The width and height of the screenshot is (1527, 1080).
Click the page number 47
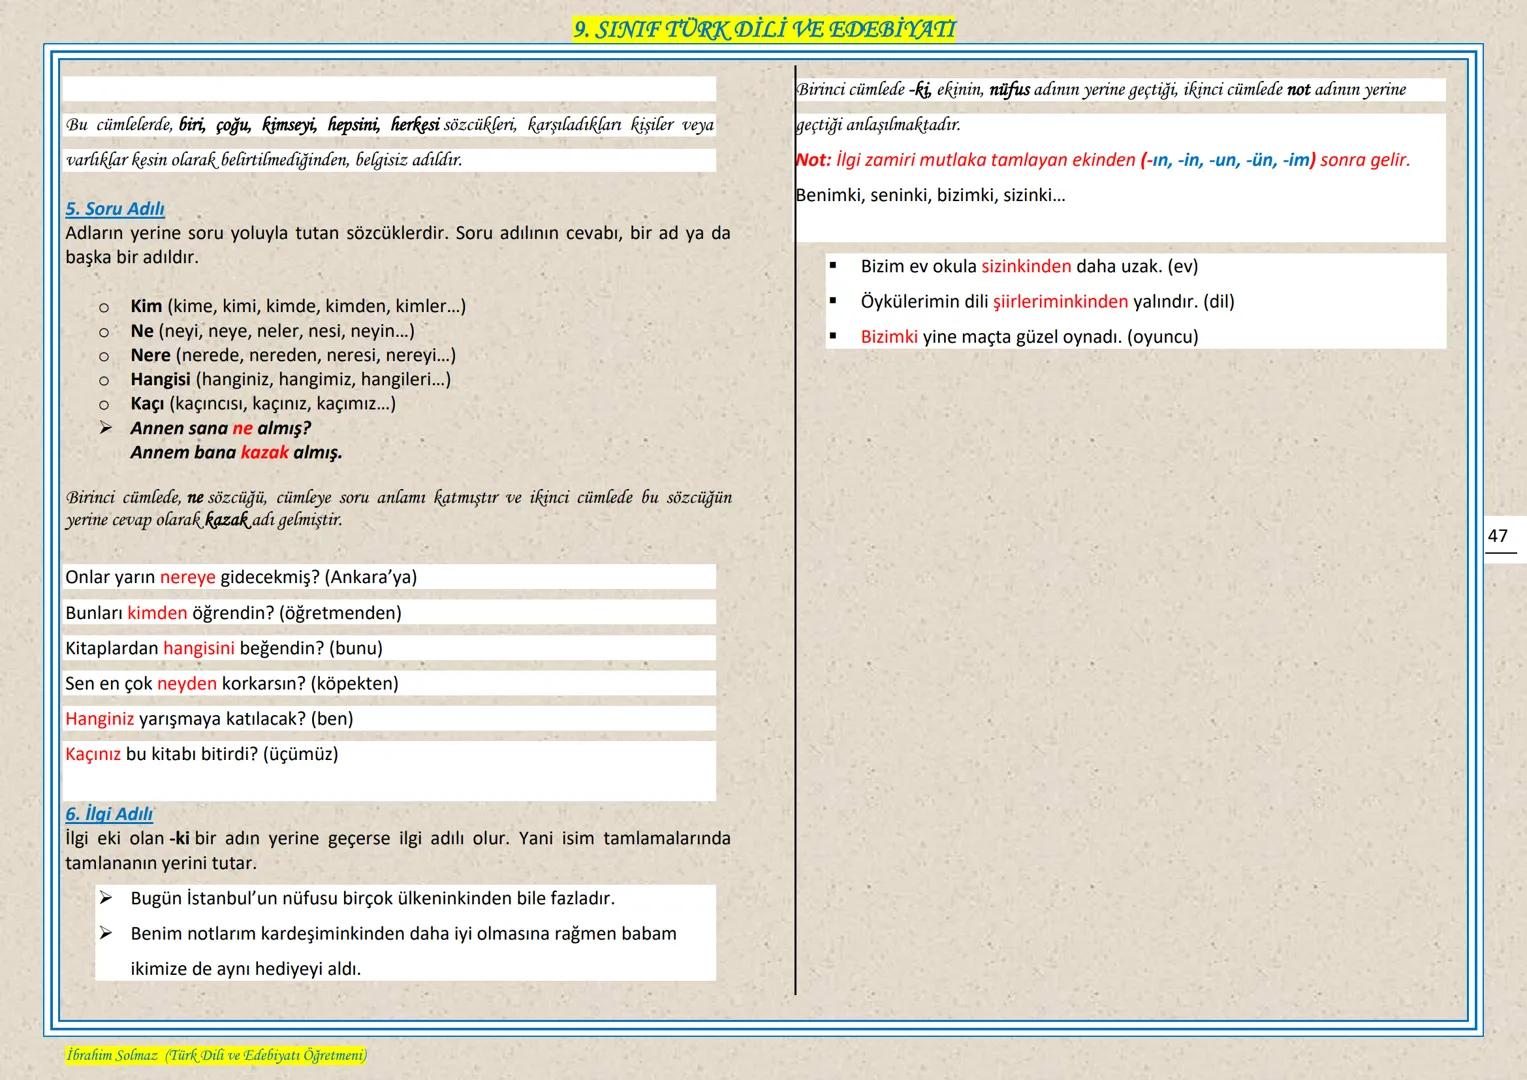tap(1497, 536)
